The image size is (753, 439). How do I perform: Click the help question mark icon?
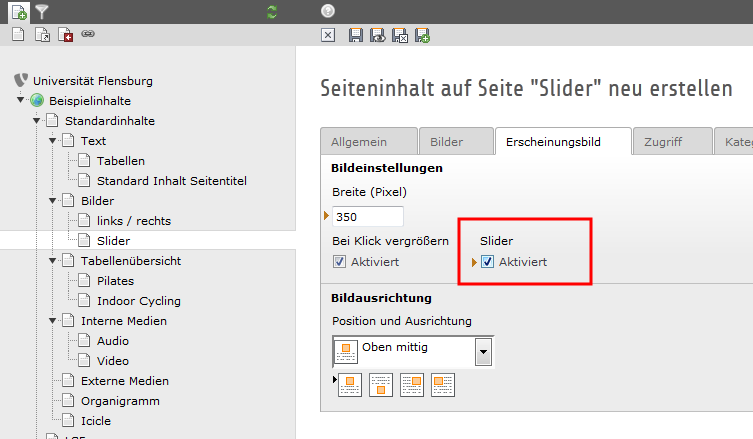328,11
